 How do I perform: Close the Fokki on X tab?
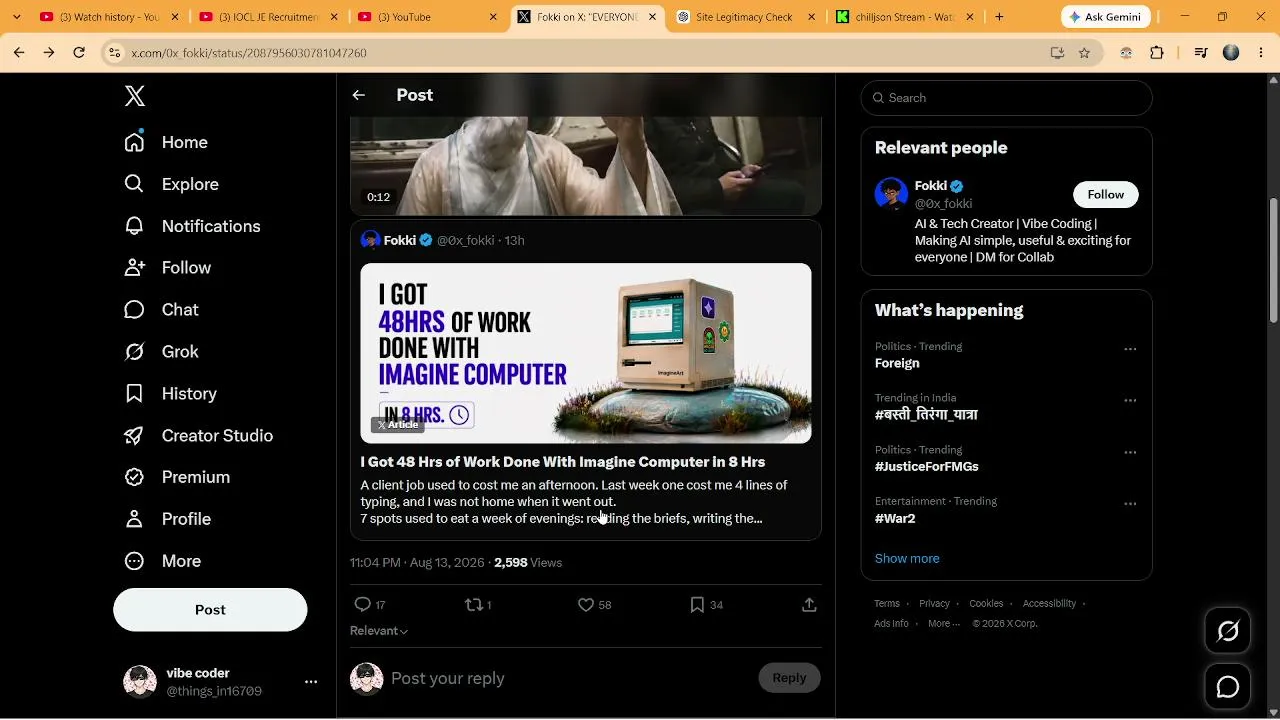(x=653, y=17)
